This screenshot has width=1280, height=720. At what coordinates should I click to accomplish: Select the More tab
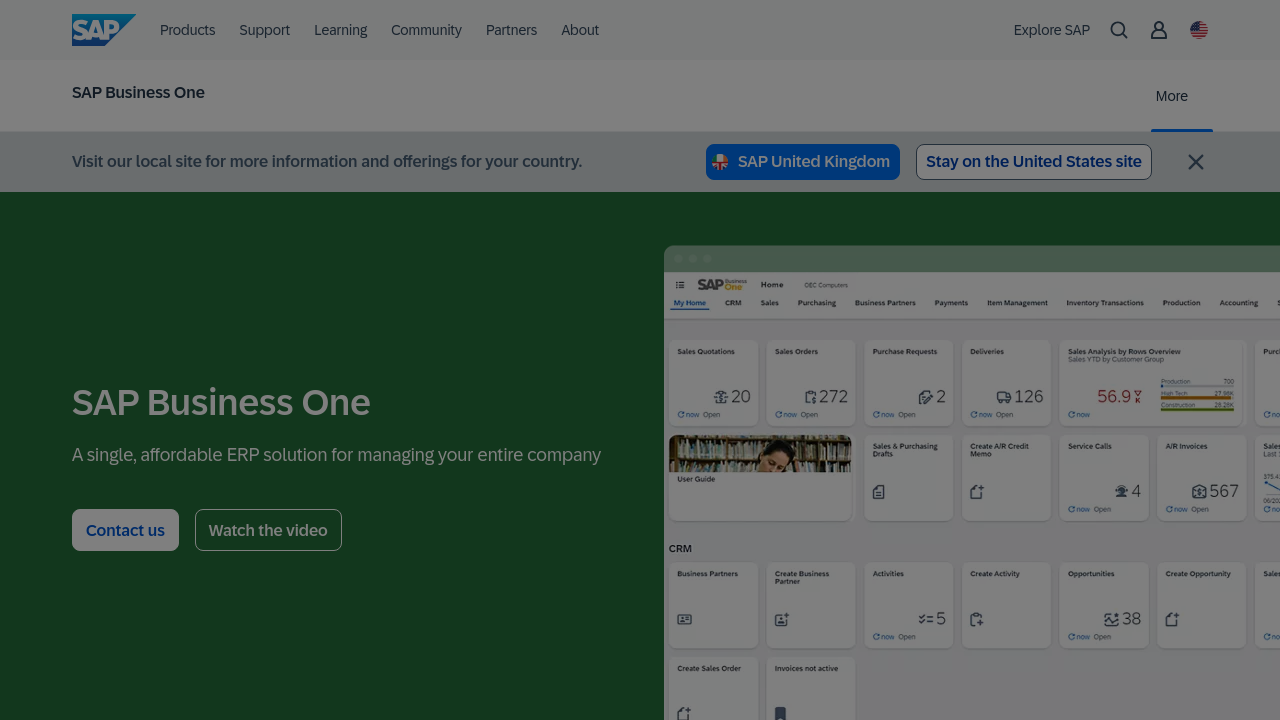pyautogui.click(x=1171, y=96)
